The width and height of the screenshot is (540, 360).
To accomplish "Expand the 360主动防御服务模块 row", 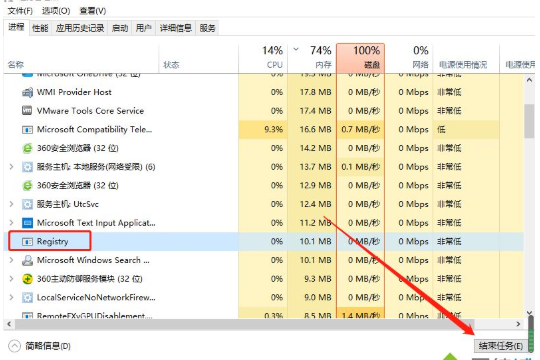I will [x=11, y=279].
